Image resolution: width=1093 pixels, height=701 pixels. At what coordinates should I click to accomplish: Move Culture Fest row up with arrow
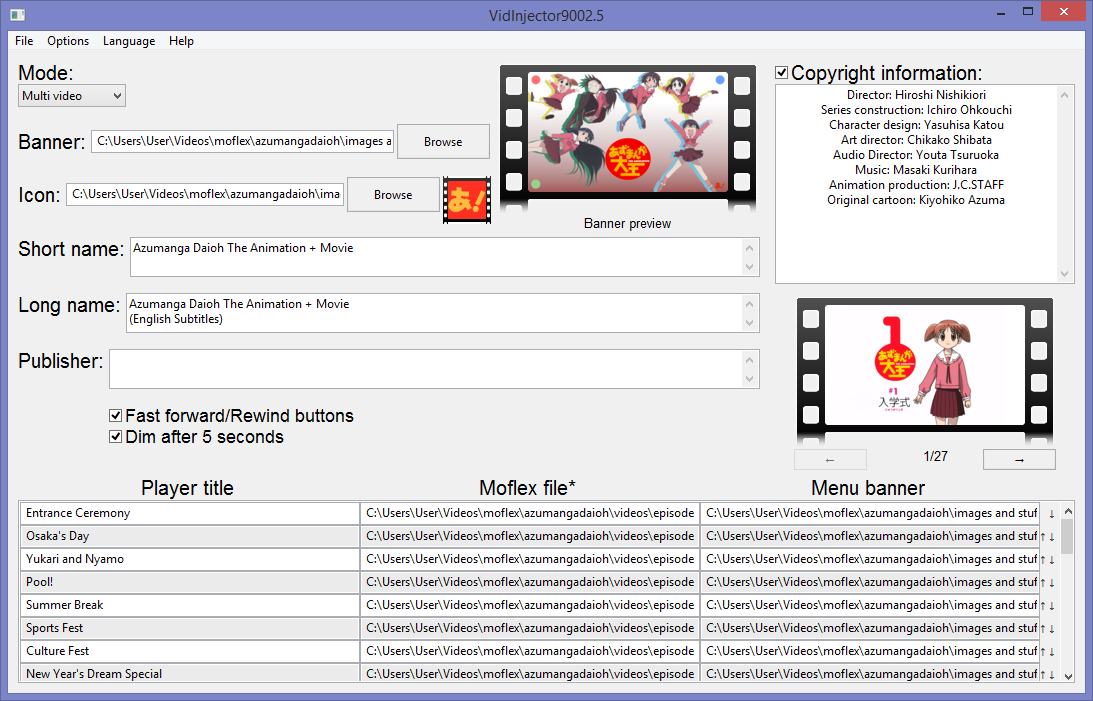point(1043,652)
